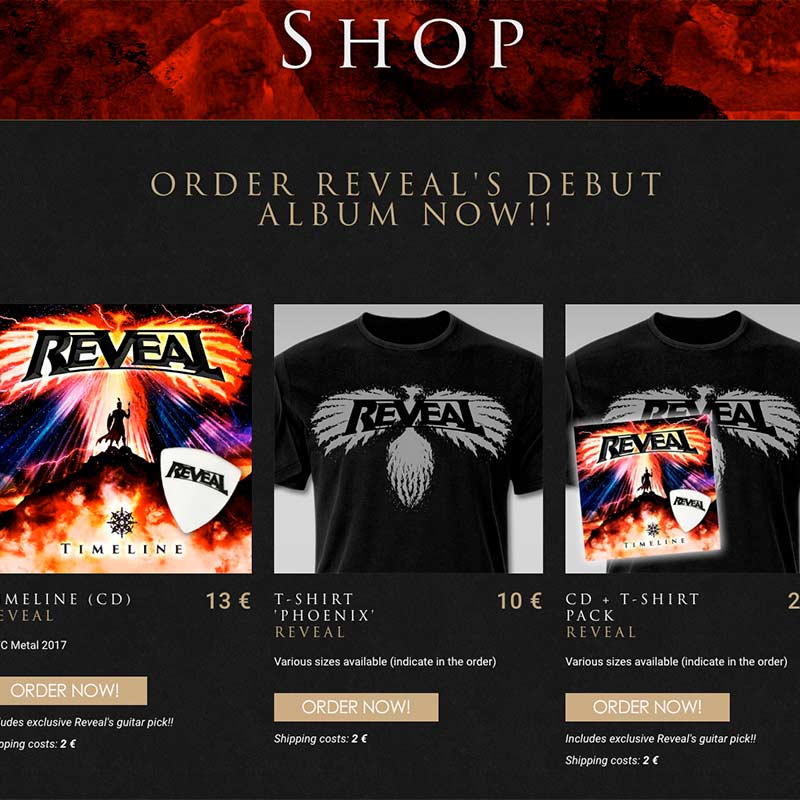This screenshot has height=800, width=800.
Task: Click the Reveal artist name under CD + T-shirt Pack
Action: (x=601, y=632)
